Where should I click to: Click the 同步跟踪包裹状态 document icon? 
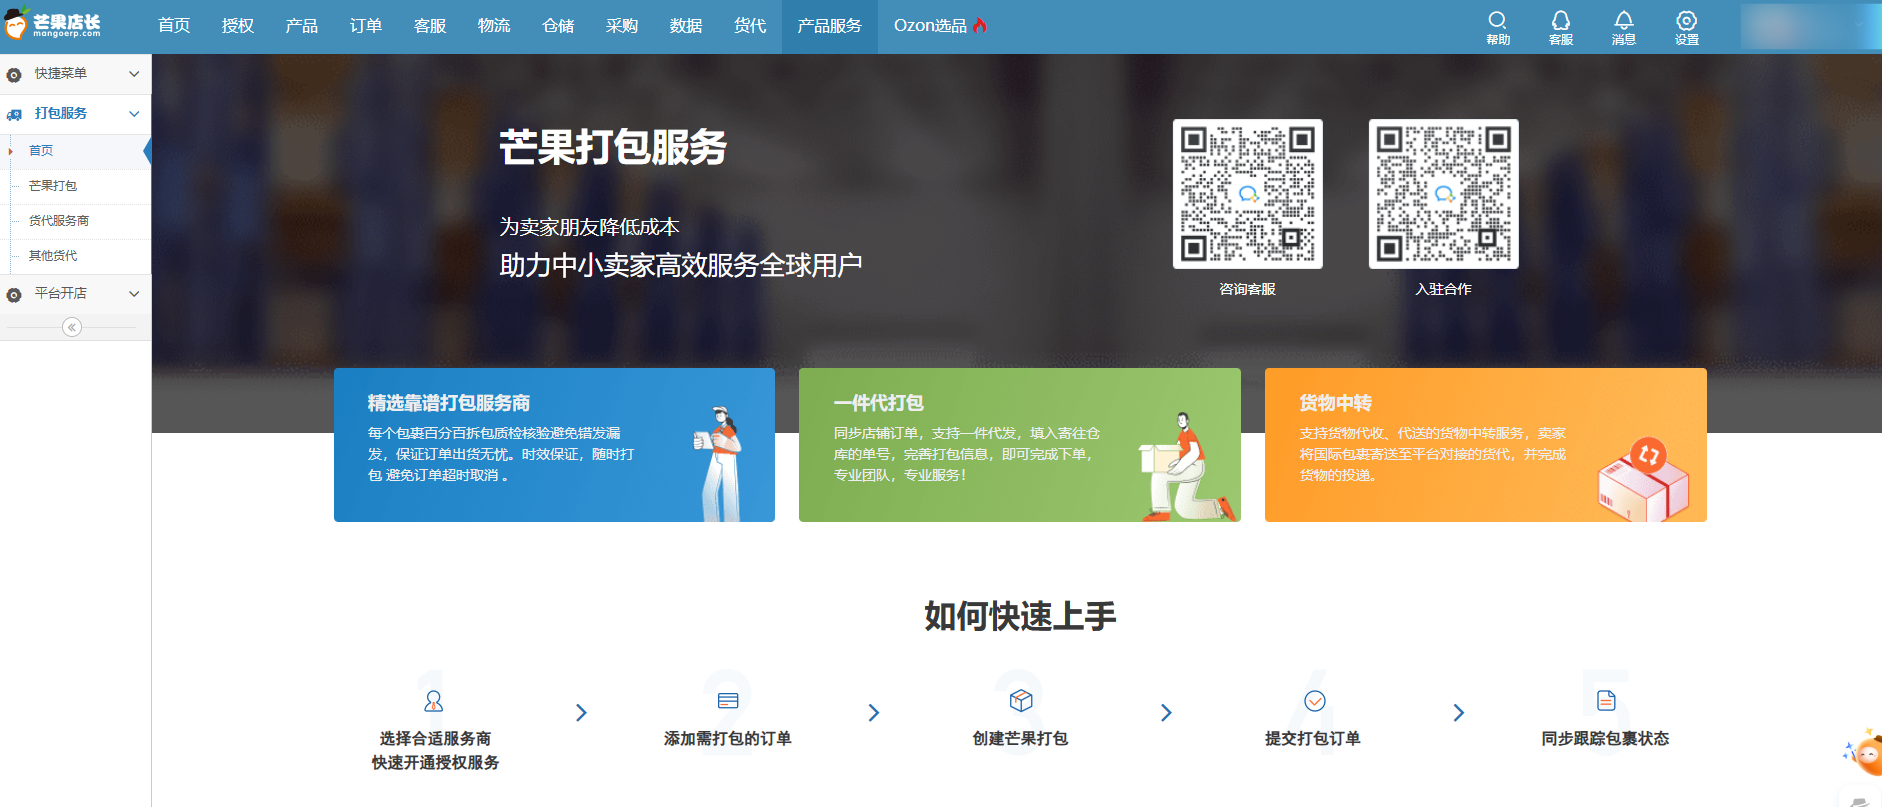pyautogui.click(x=1605, y=700)
